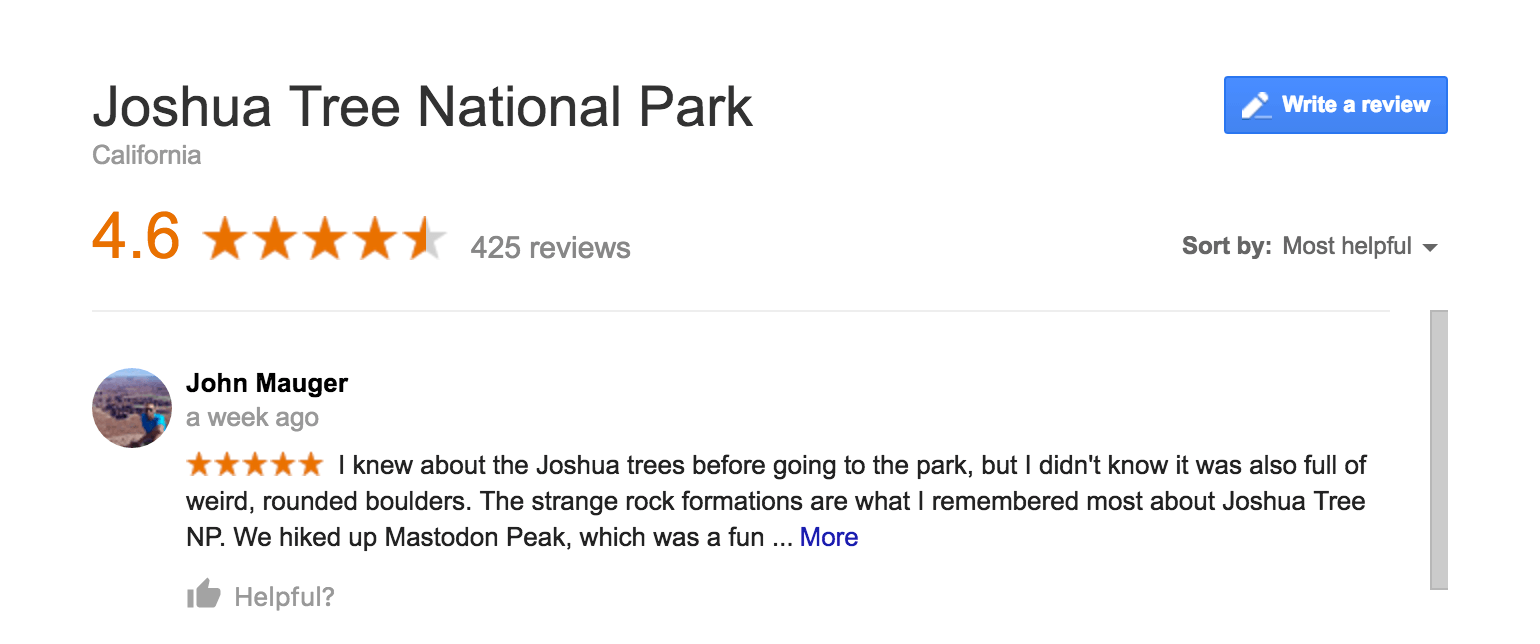Open the Most helpful sort dropdown

(1347, 246)
